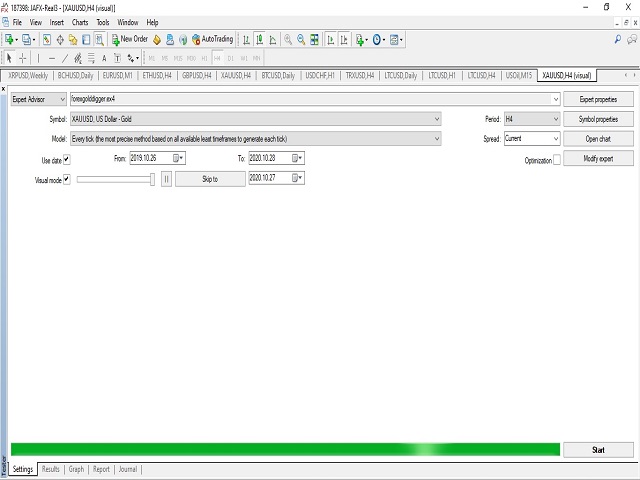Uncheck the 'Visual mode' checkbox
This screenshot has height=480, width=640.
(x=67, y=179)
